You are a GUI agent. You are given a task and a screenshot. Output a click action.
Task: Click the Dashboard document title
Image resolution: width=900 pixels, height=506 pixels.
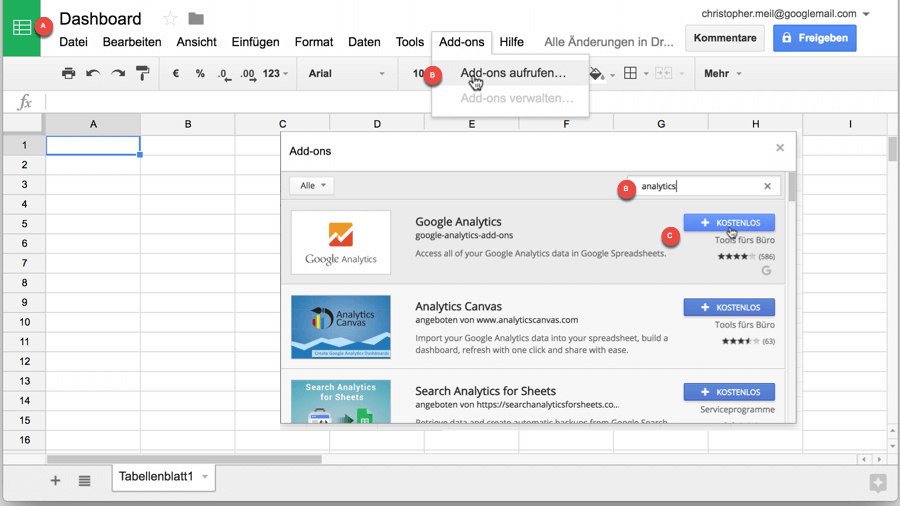coord(100,19)
